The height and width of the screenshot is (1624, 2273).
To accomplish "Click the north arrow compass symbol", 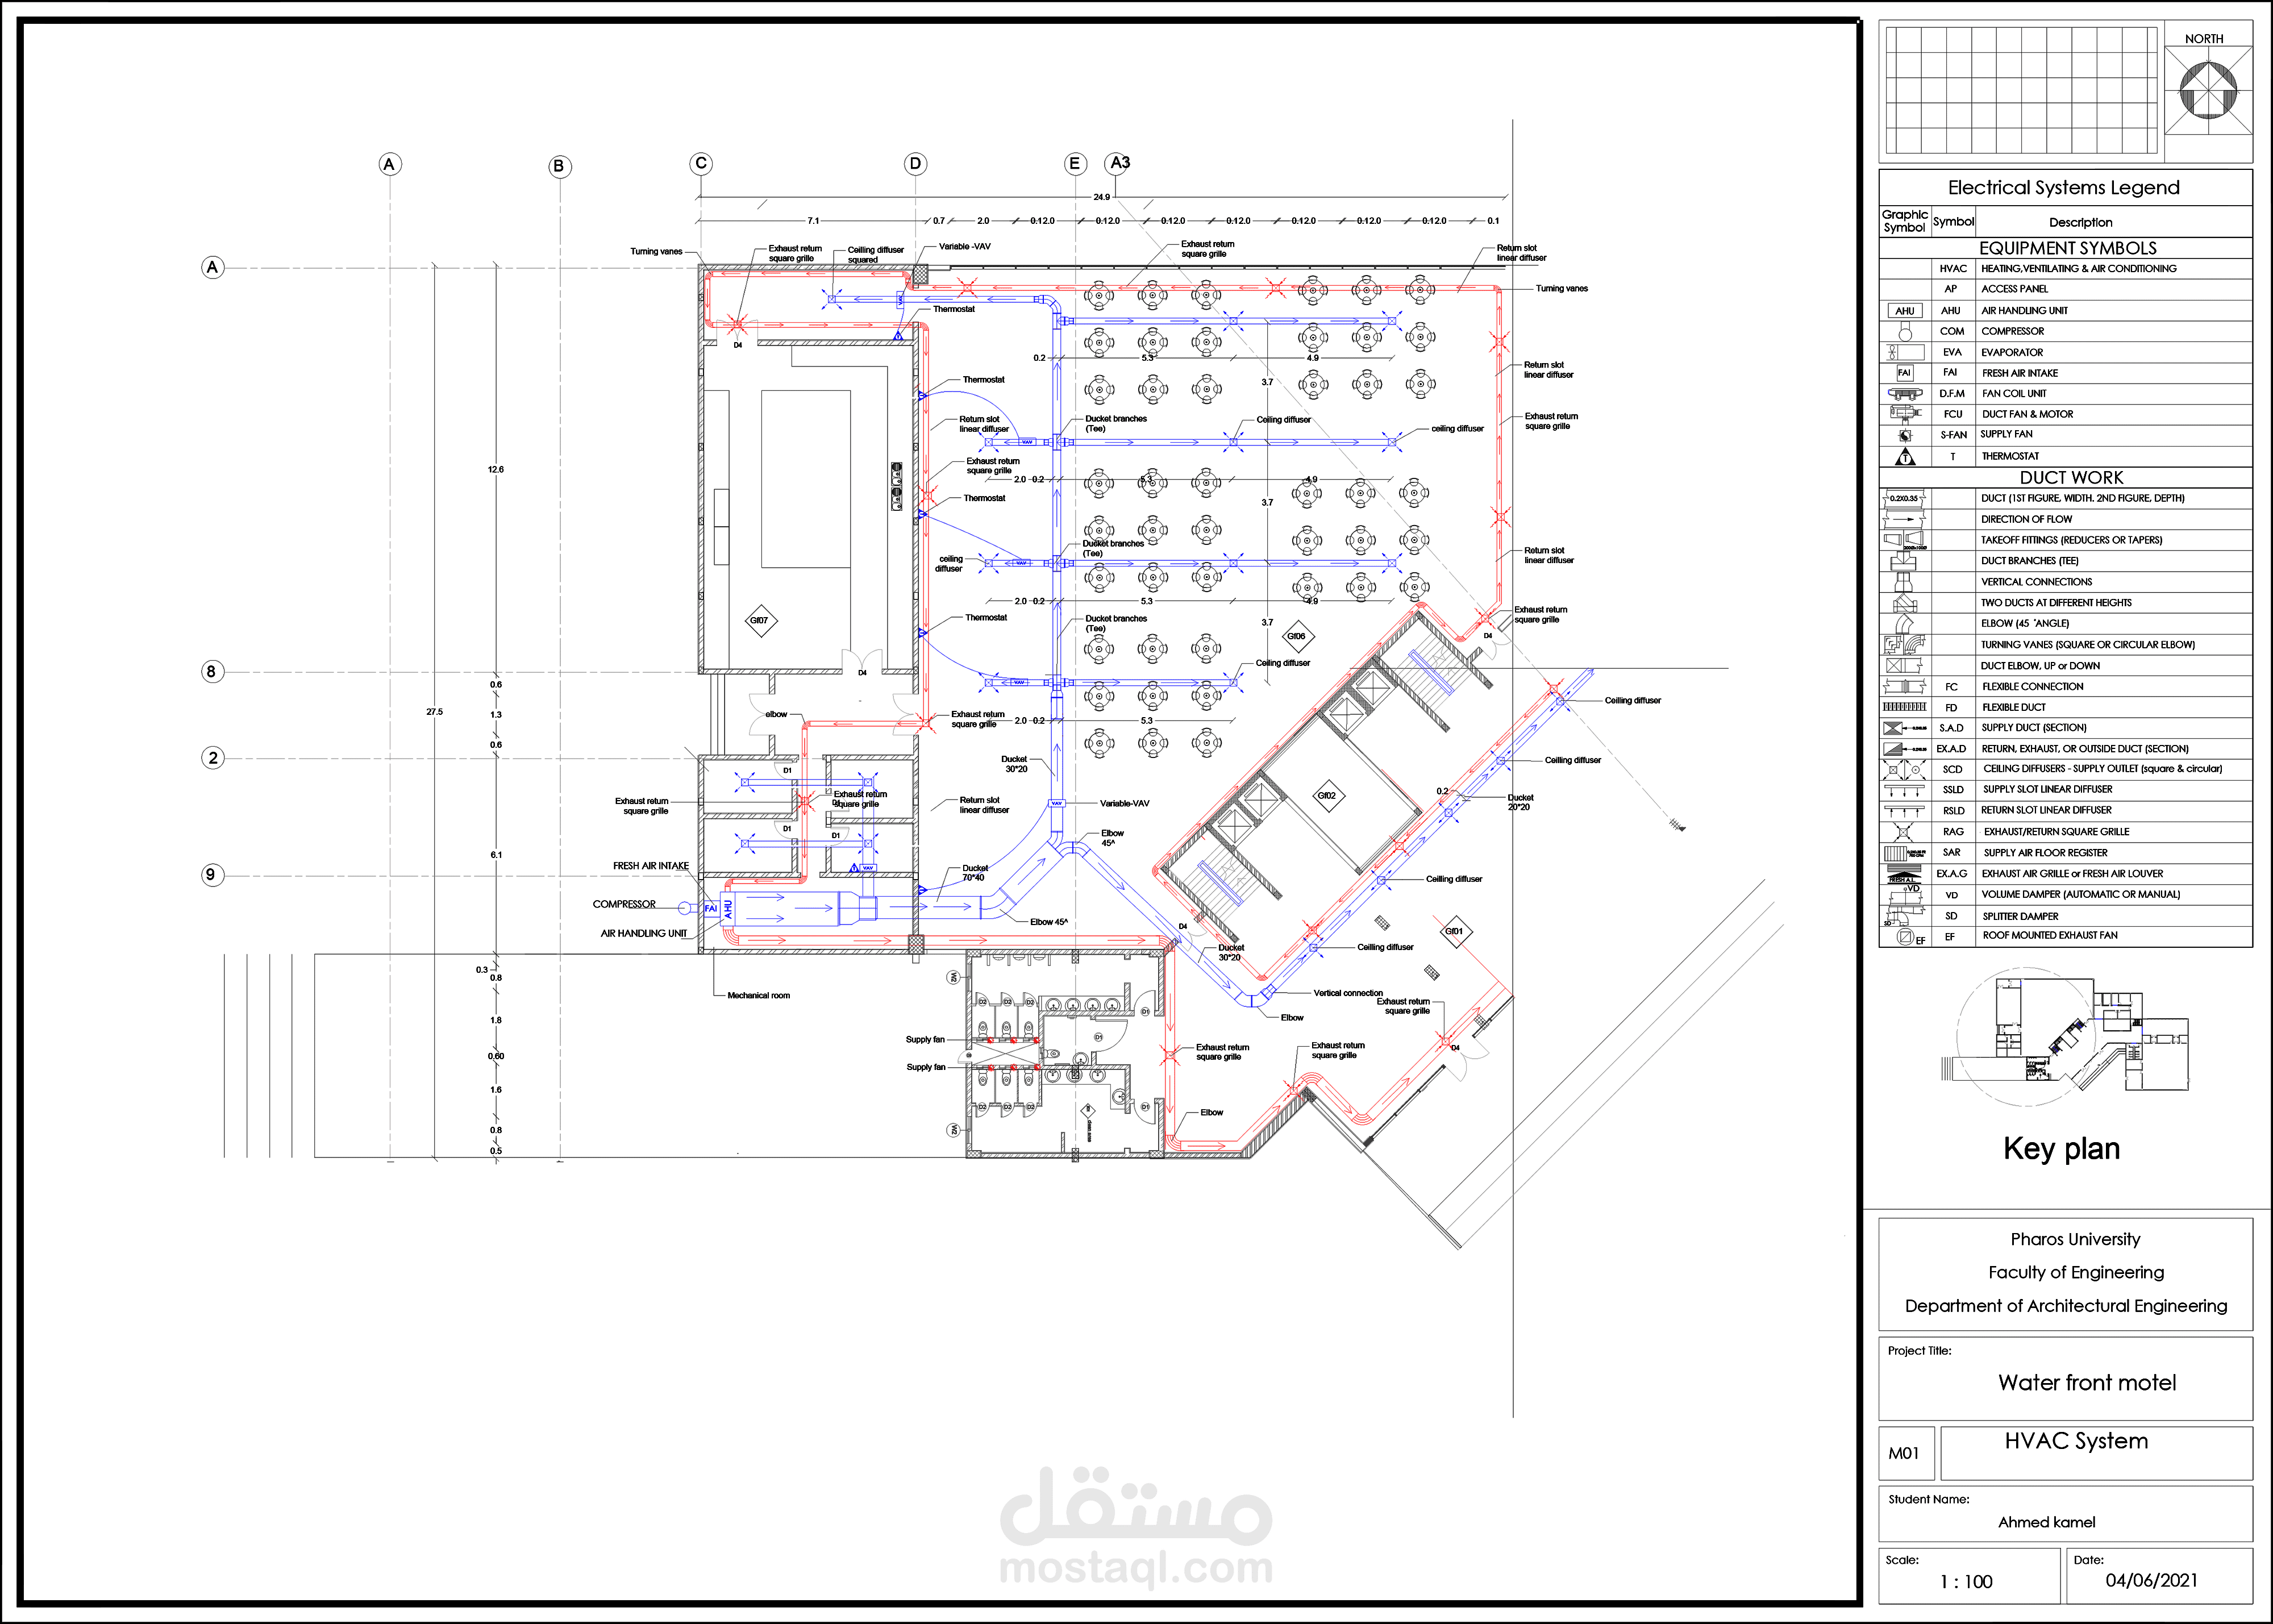I will pos(2208,90).
